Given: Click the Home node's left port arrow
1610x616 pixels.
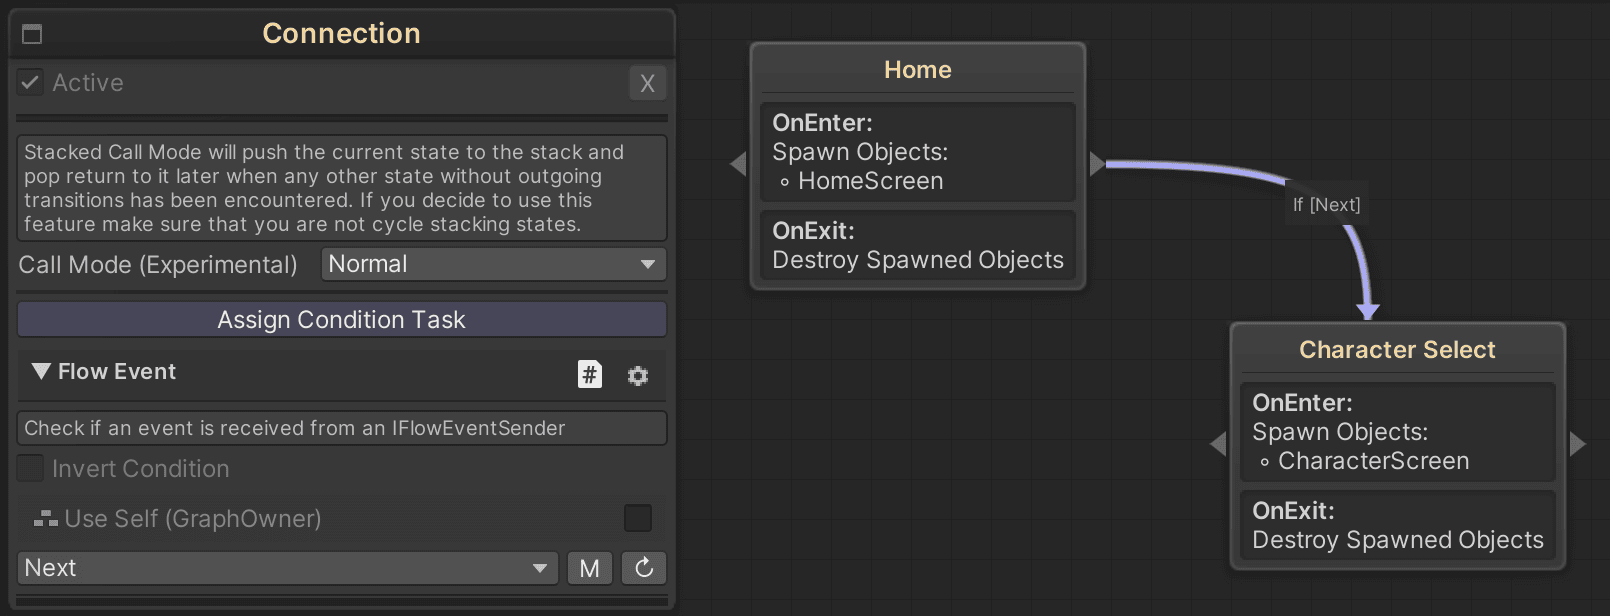Looking at the screenshot, I should (x=738, y=163).
